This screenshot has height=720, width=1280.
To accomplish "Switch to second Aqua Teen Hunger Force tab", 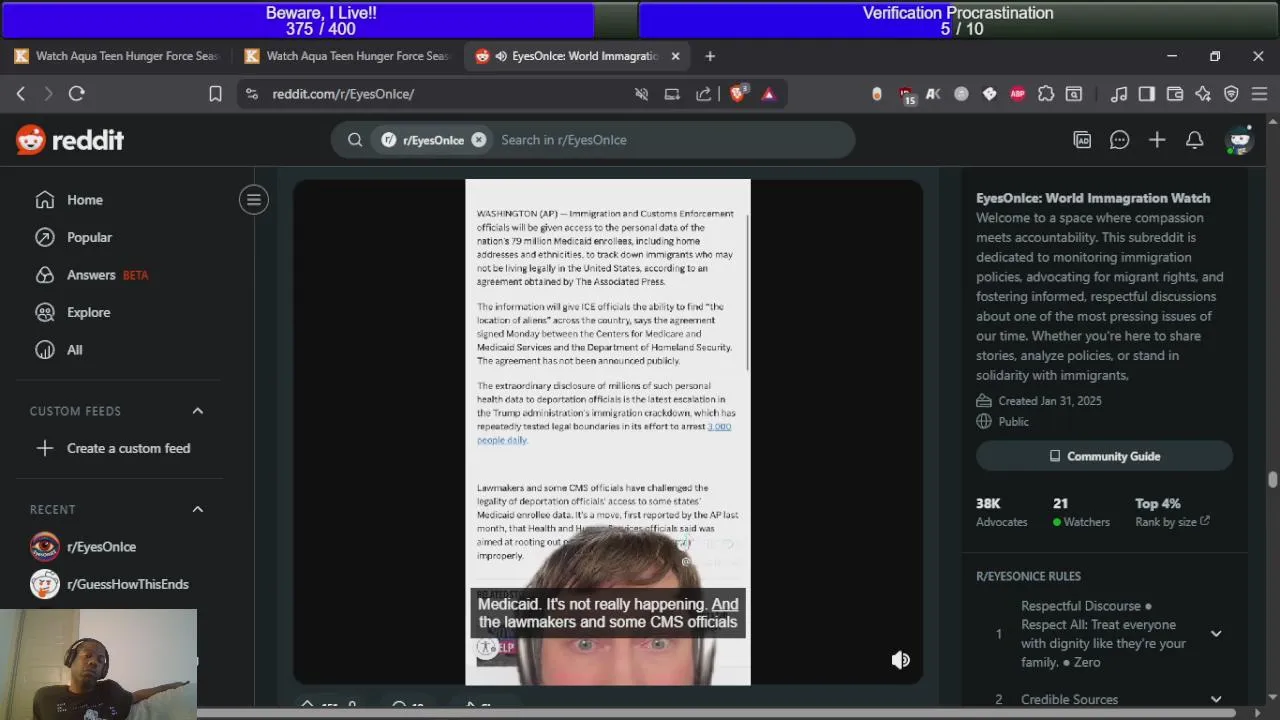I will [348, 56].
